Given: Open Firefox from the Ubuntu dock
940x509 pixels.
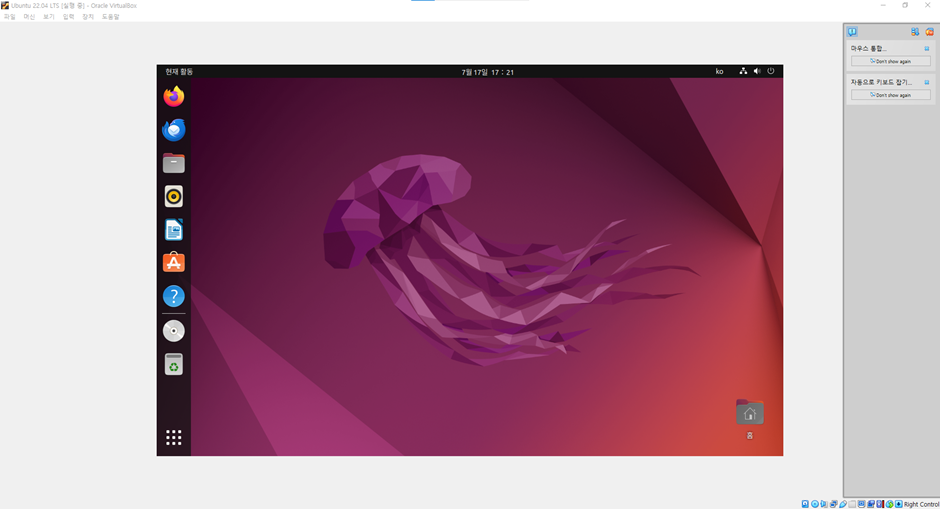Looking at the screenshot, I should pyautogui.click(x=174, y=96).
